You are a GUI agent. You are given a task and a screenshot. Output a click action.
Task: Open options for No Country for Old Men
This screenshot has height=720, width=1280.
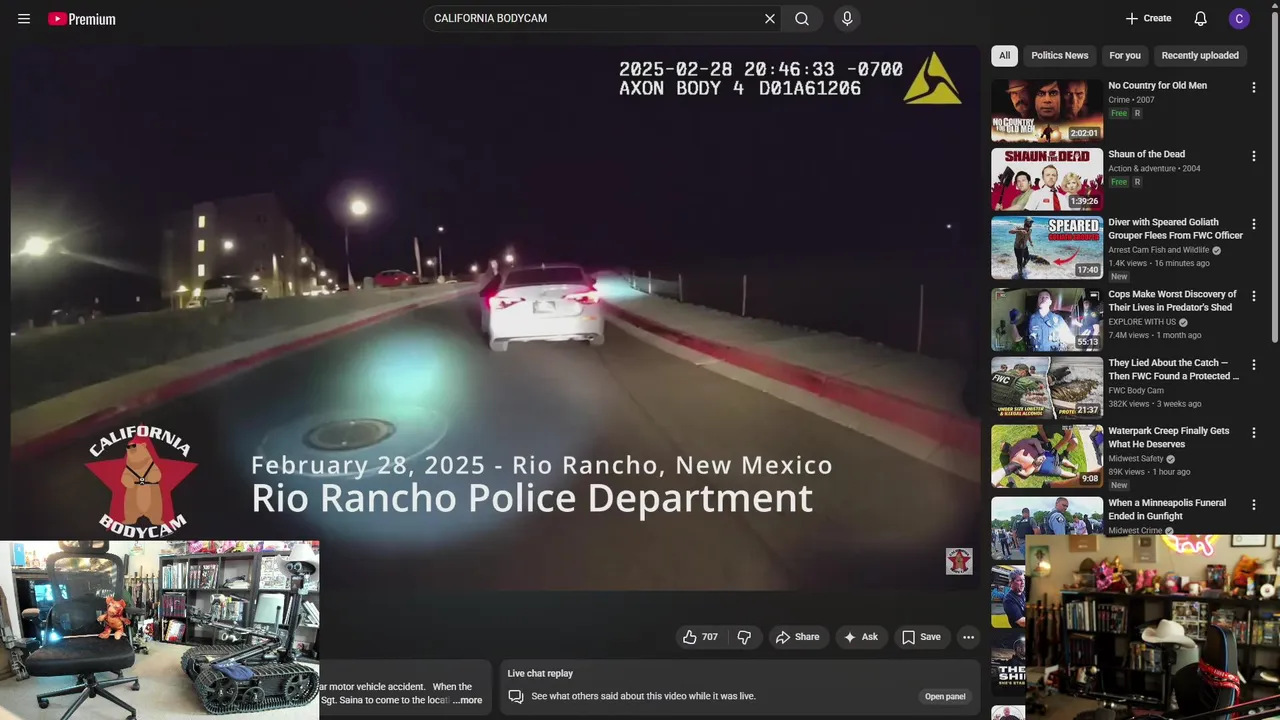(x=1254, y=88)
